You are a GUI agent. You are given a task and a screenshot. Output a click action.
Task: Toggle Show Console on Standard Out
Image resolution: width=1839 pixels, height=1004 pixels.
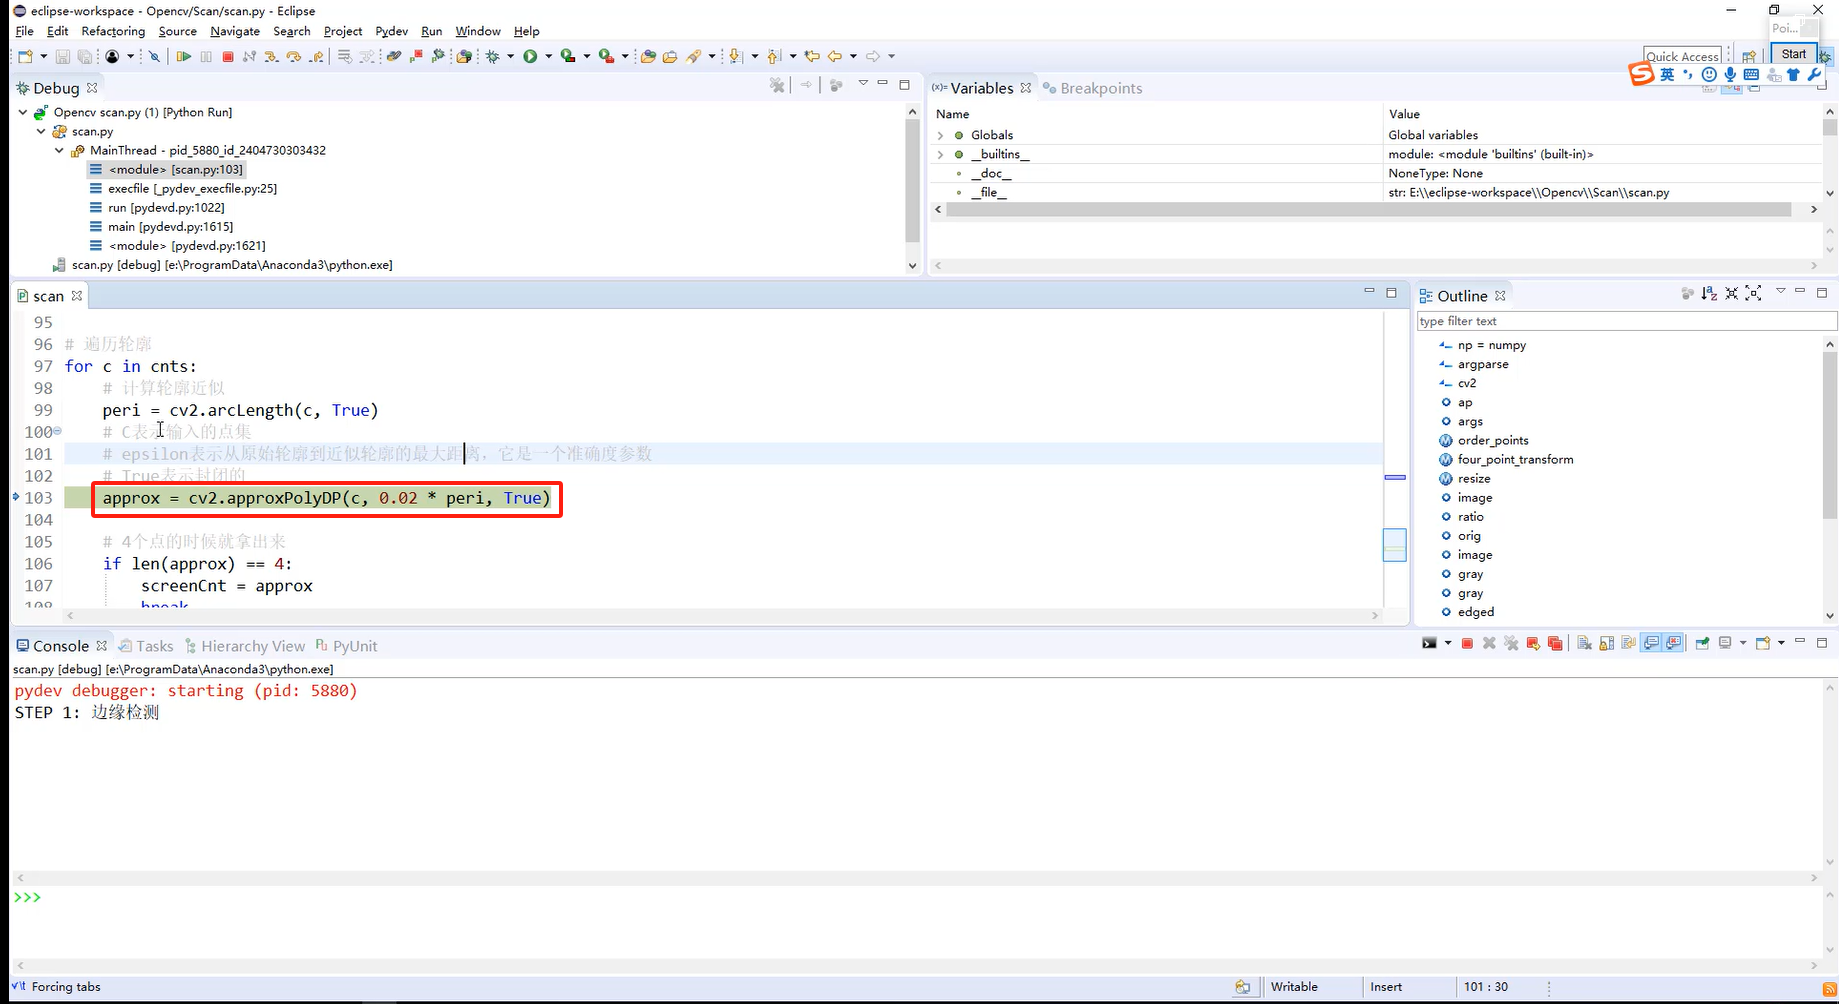[x=1651, y=643]
